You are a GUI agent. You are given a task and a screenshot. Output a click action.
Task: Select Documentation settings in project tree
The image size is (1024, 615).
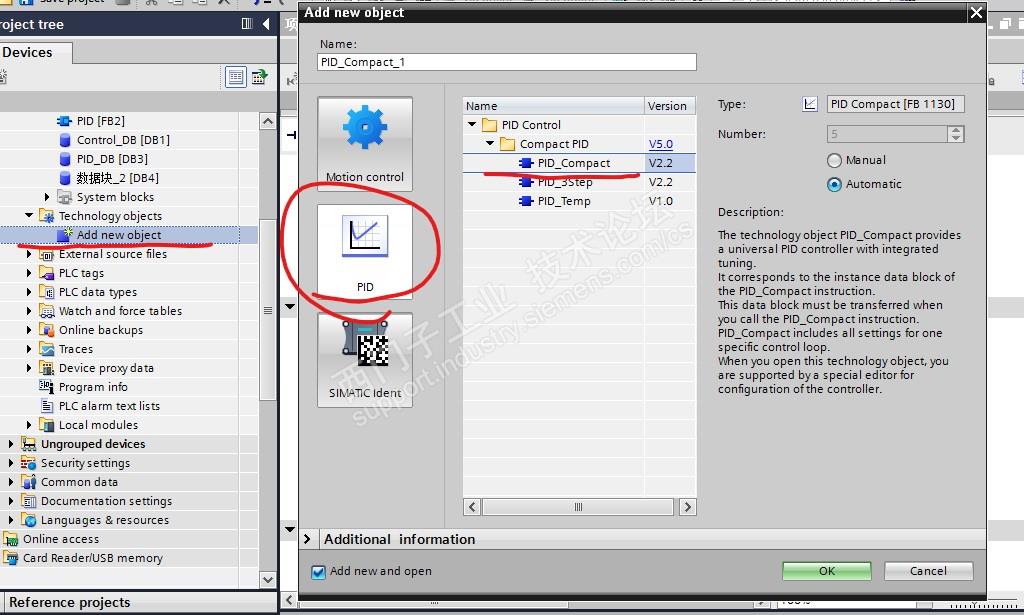[x=106, y=501]
